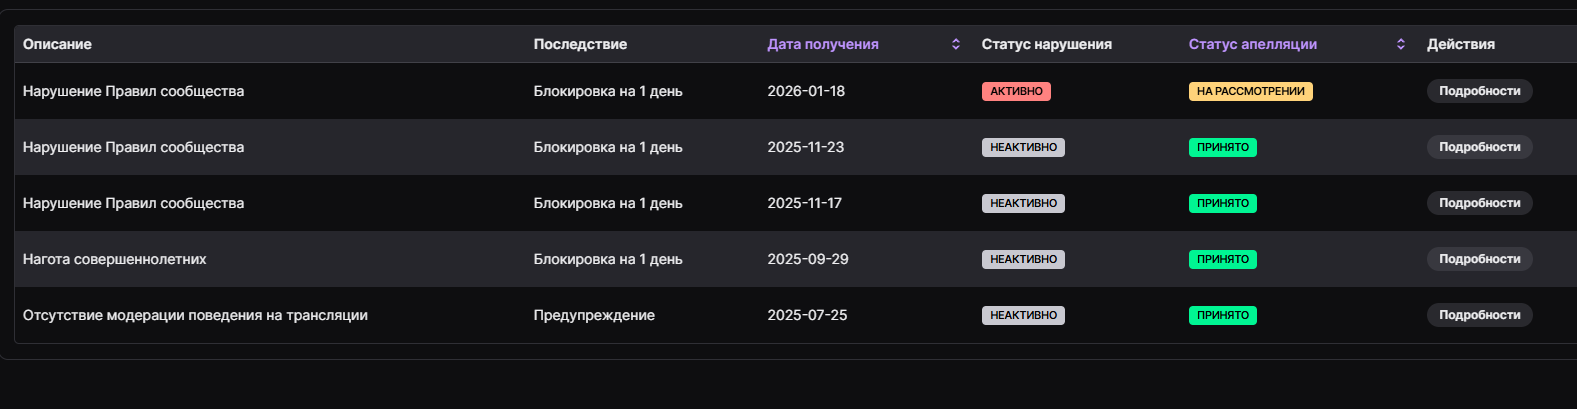1577x409 pixels.
Task: Click sort arrows beside "Дата получения"
Action: click(956, 44)
